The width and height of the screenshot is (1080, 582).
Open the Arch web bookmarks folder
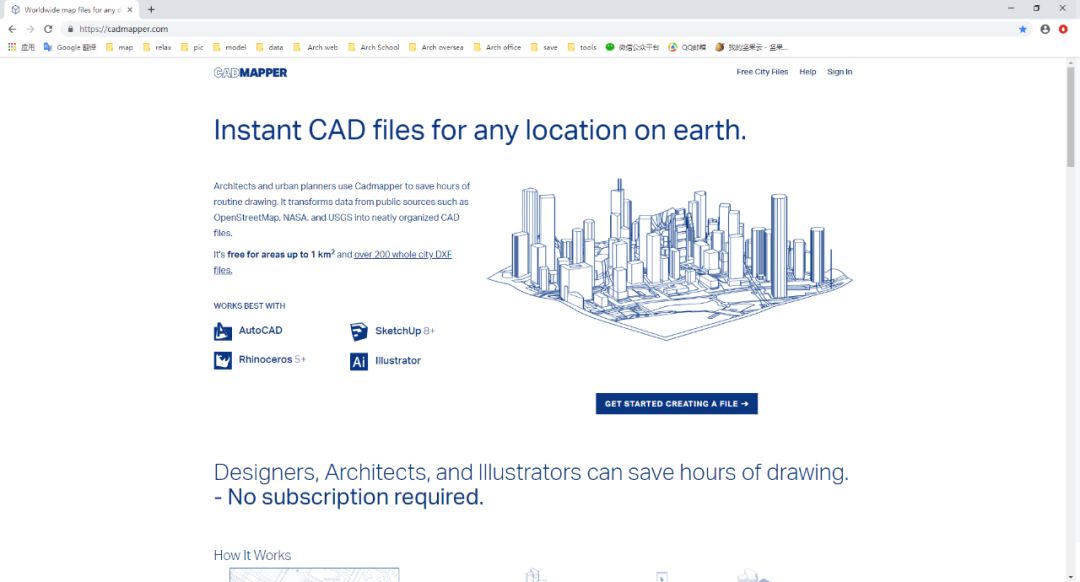click(315, 48)
